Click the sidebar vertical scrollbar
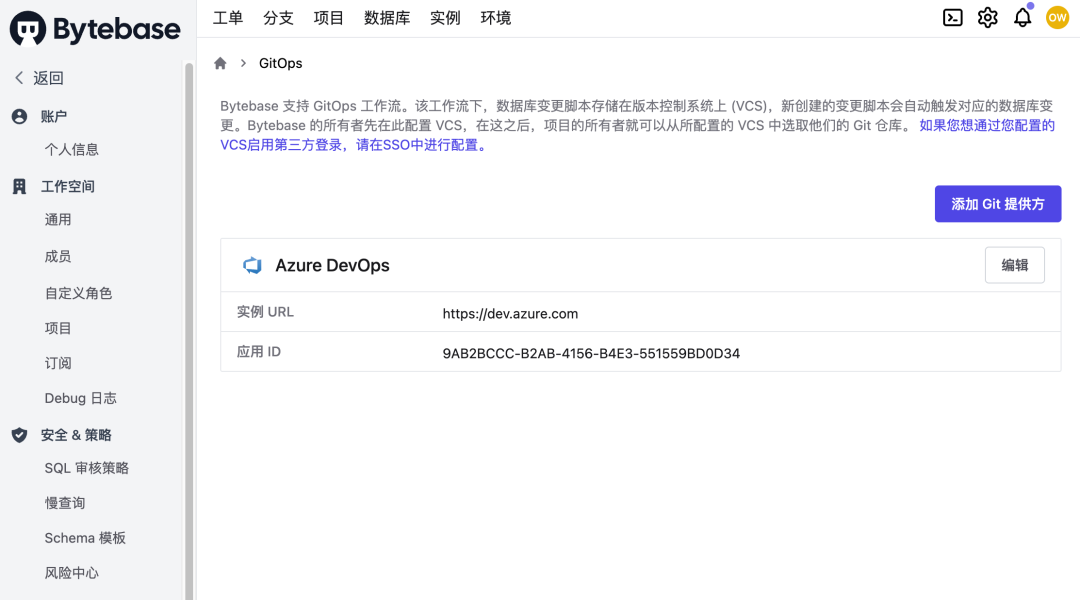The image size is (1080, 600). coord(189,331)
